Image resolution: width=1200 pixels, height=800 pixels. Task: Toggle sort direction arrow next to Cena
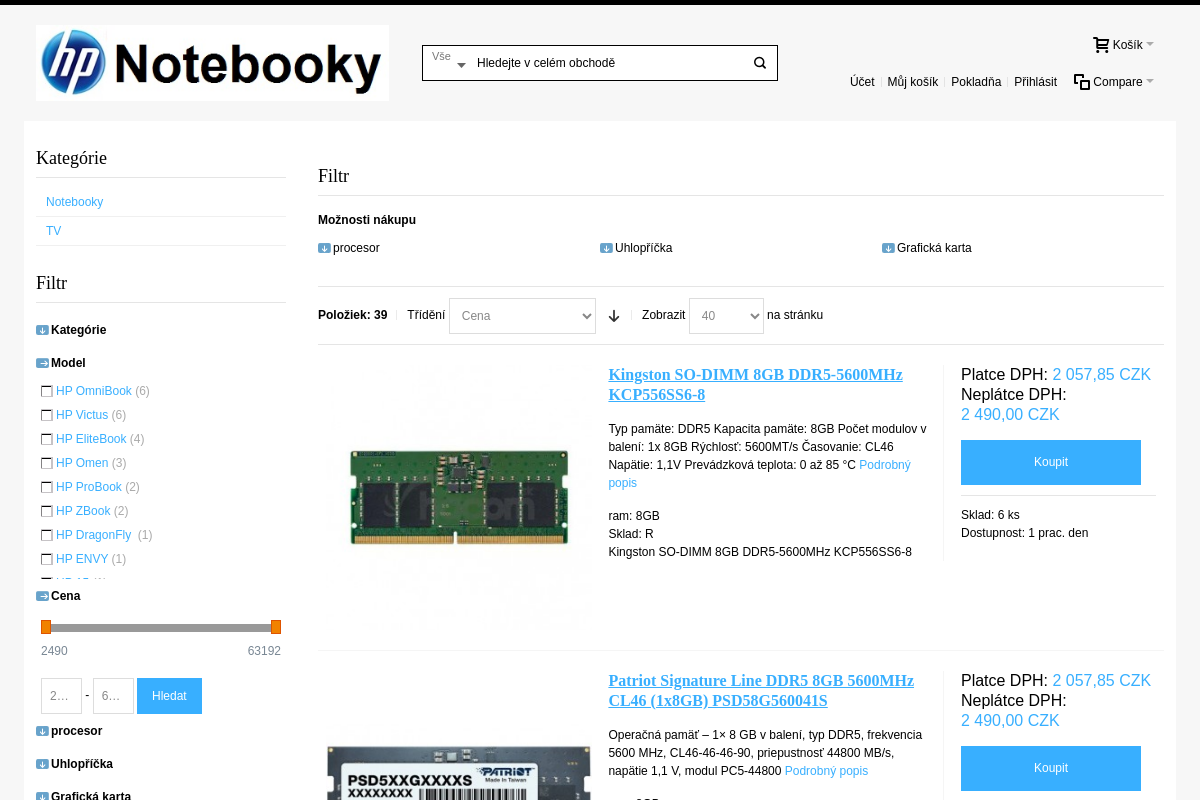click(x=614, y=316)
